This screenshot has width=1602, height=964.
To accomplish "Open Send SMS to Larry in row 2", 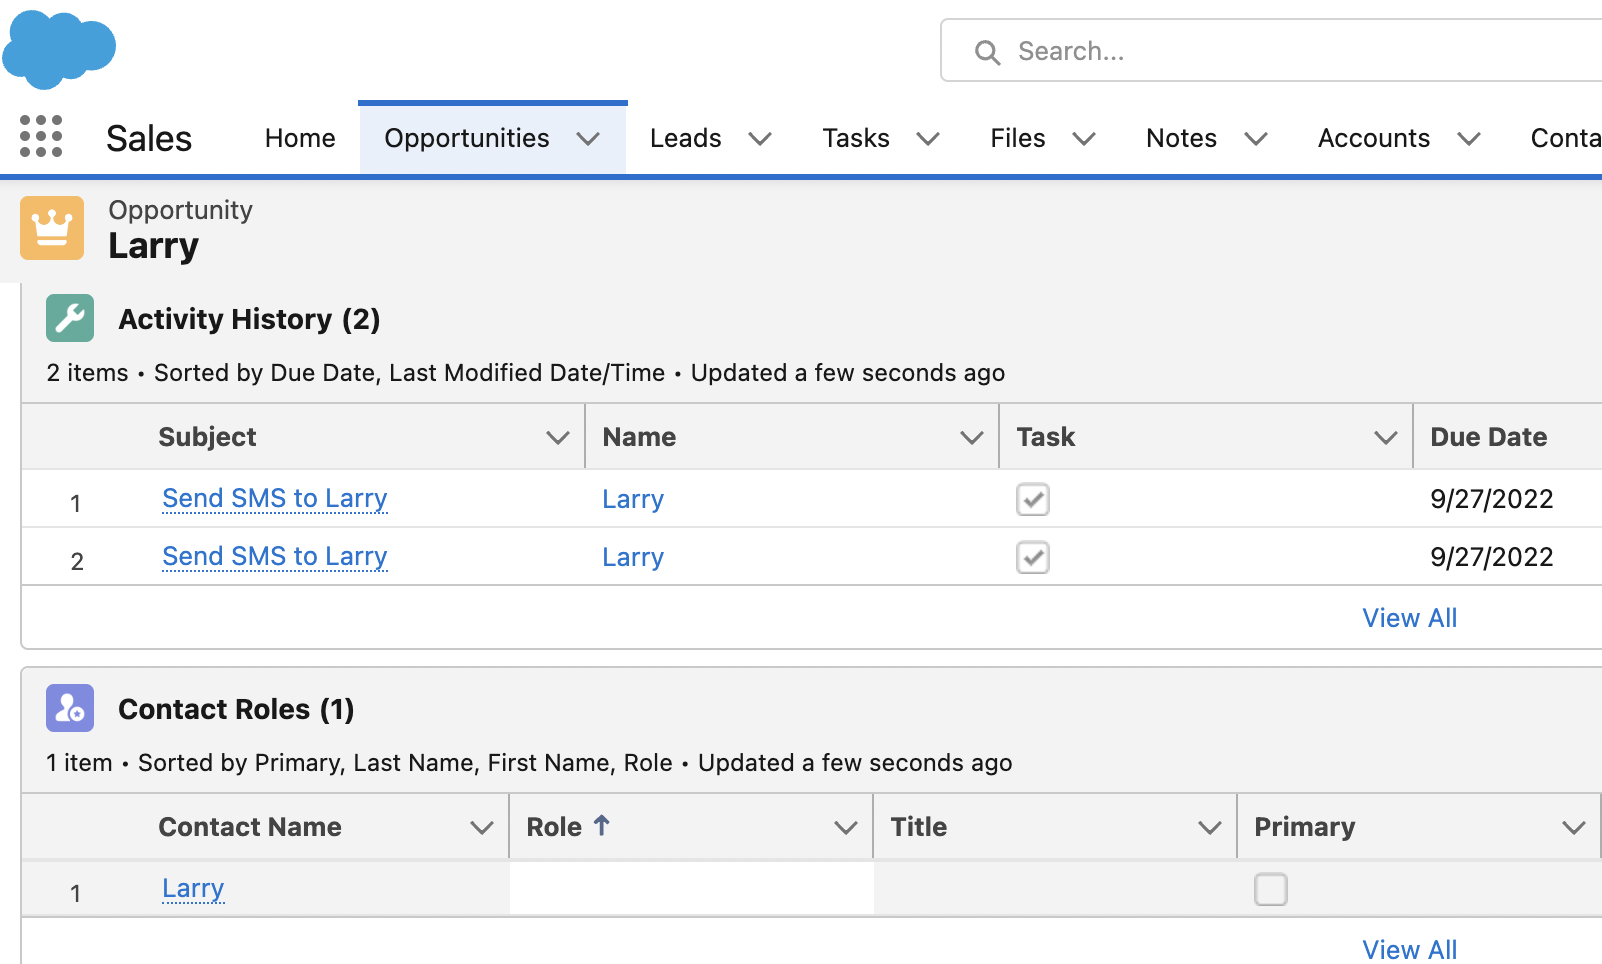I will (x=275, y=556).
